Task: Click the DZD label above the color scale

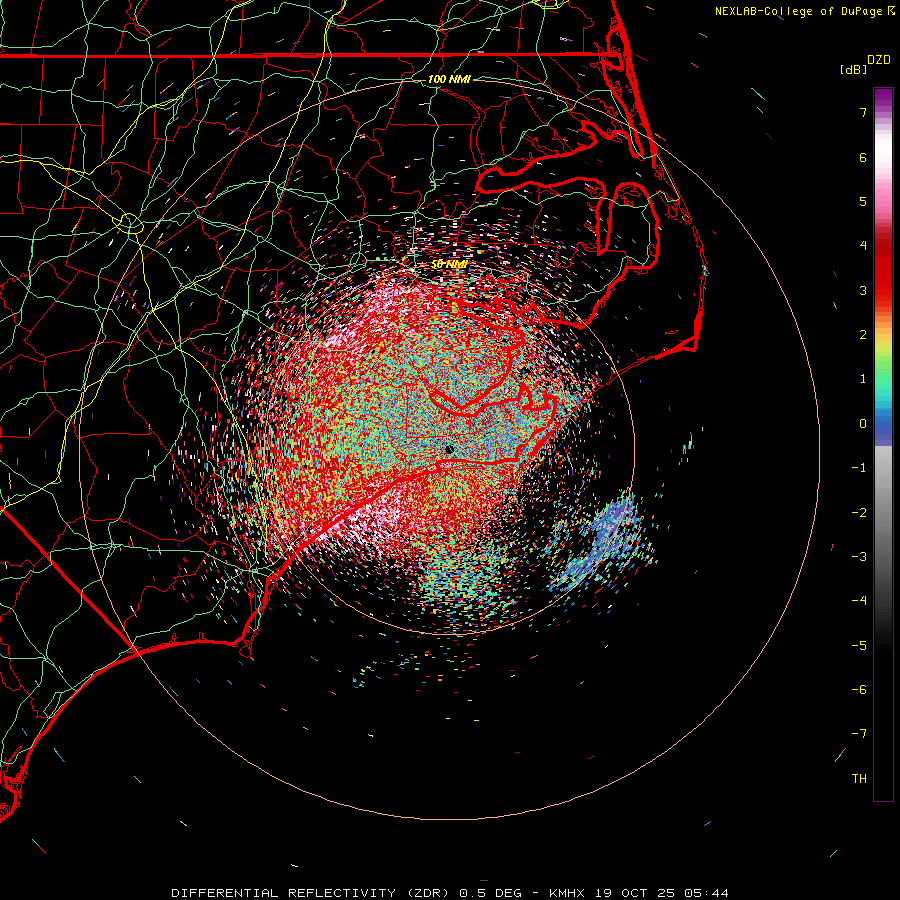Action: (879, 60)
